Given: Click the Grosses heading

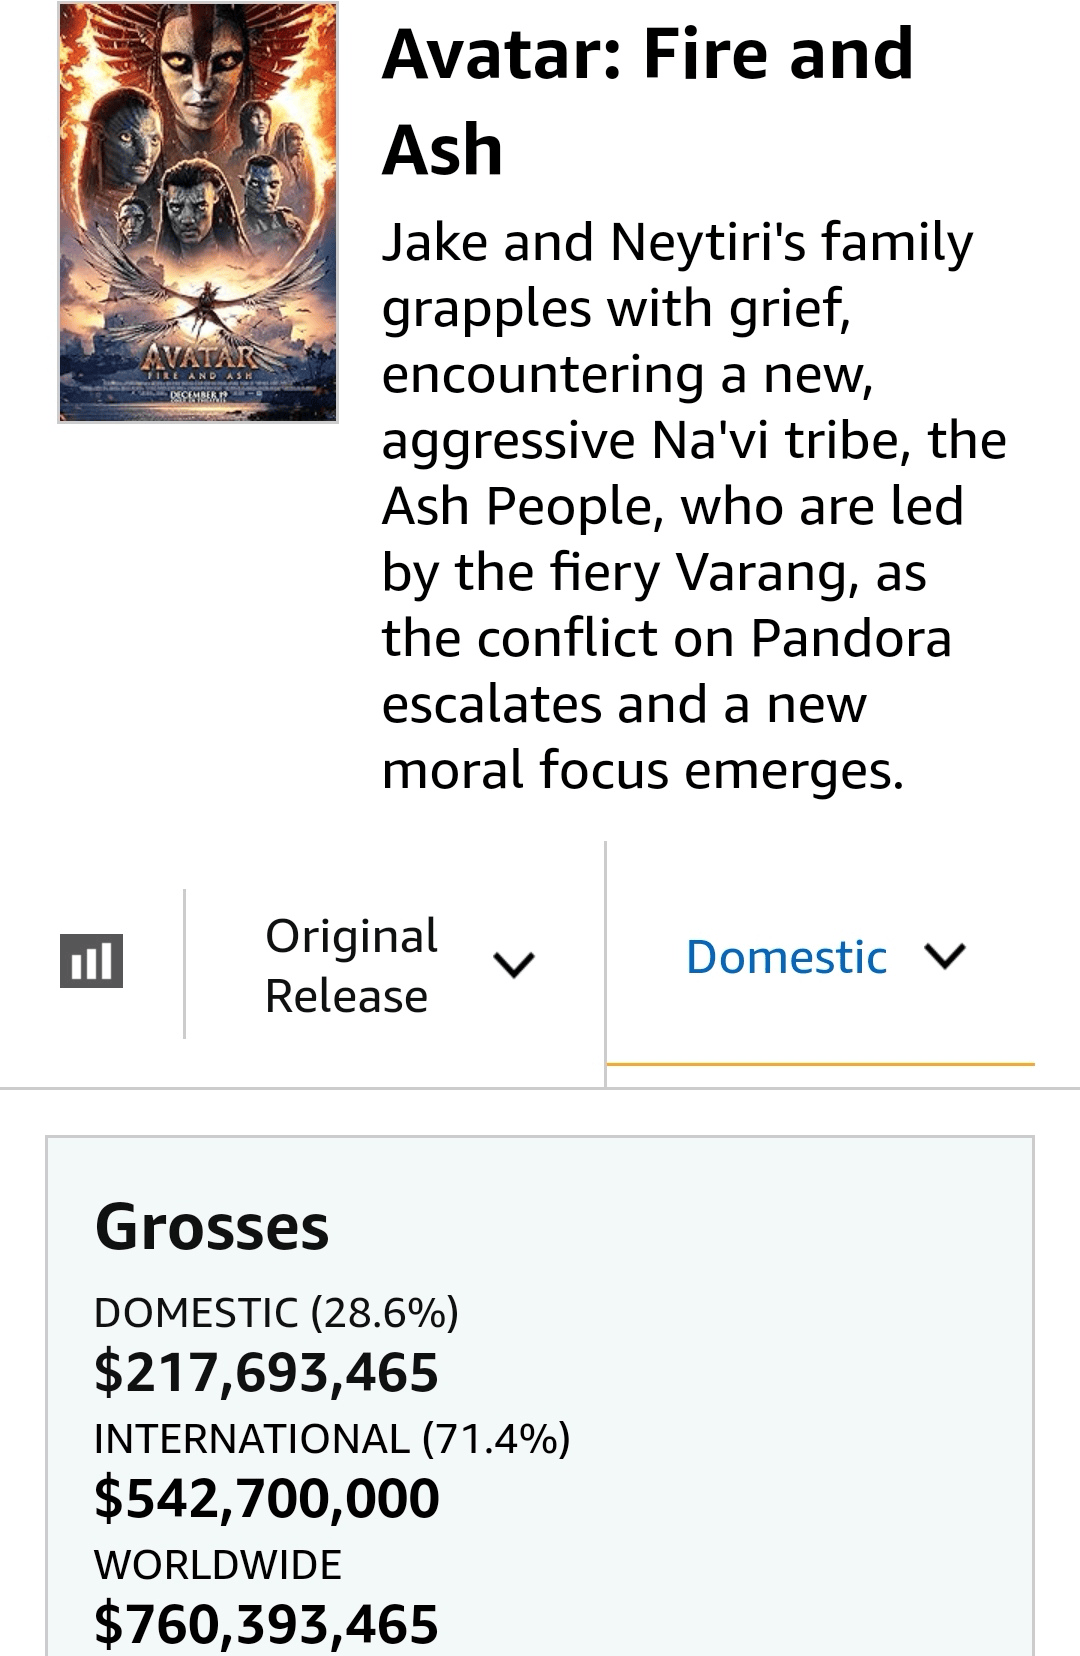Looking at the screenshot, I should 212,1226.
